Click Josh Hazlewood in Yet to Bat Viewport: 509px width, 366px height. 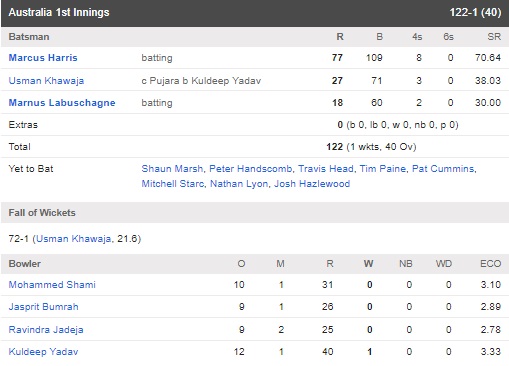click(312, 184)
